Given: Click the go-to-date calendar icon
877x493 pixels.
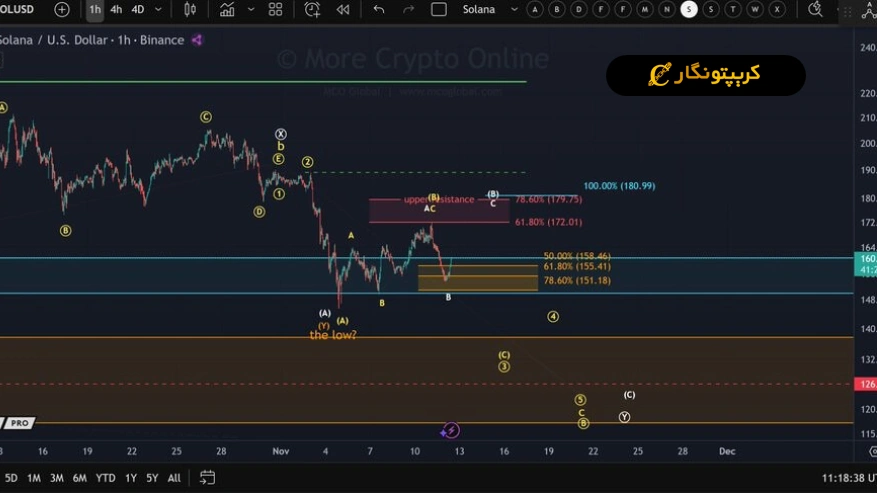Looking at the screenshot, I should (207, 478).
